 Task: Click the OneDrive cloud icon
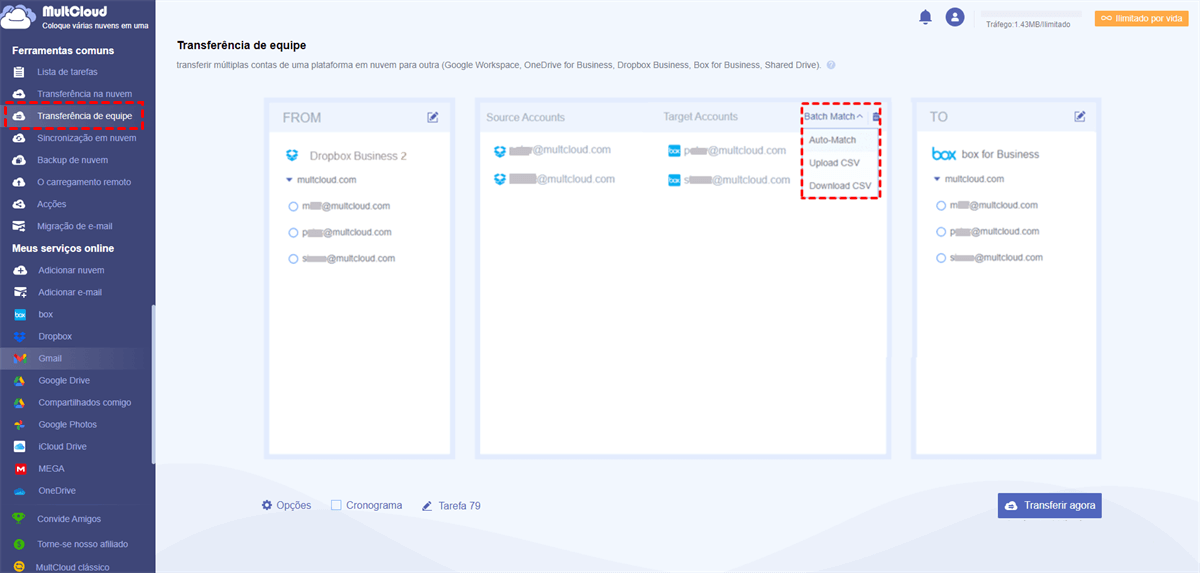coord(19,491)
